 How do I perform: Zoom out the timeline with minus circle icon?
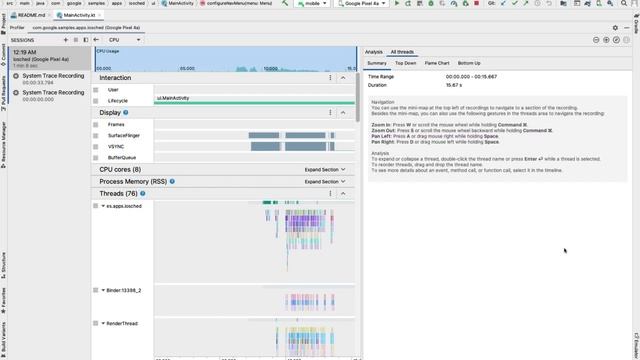[x=596, y=40]
